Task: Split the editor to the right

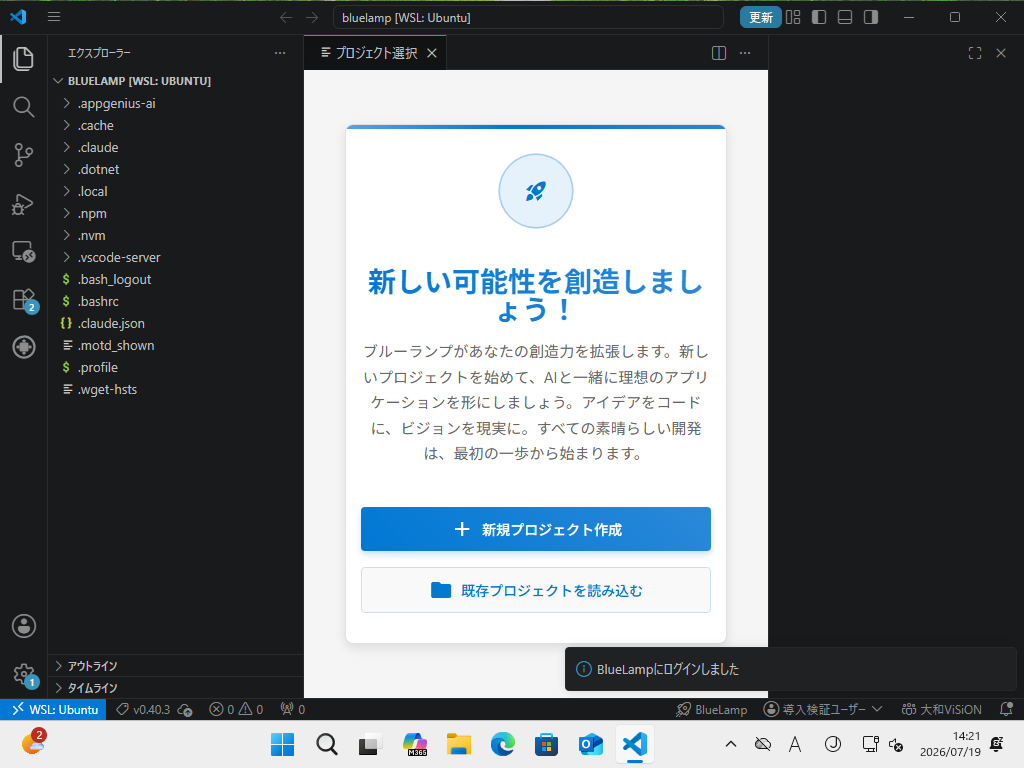Action: pyautogui.click(x=718, y=53)
